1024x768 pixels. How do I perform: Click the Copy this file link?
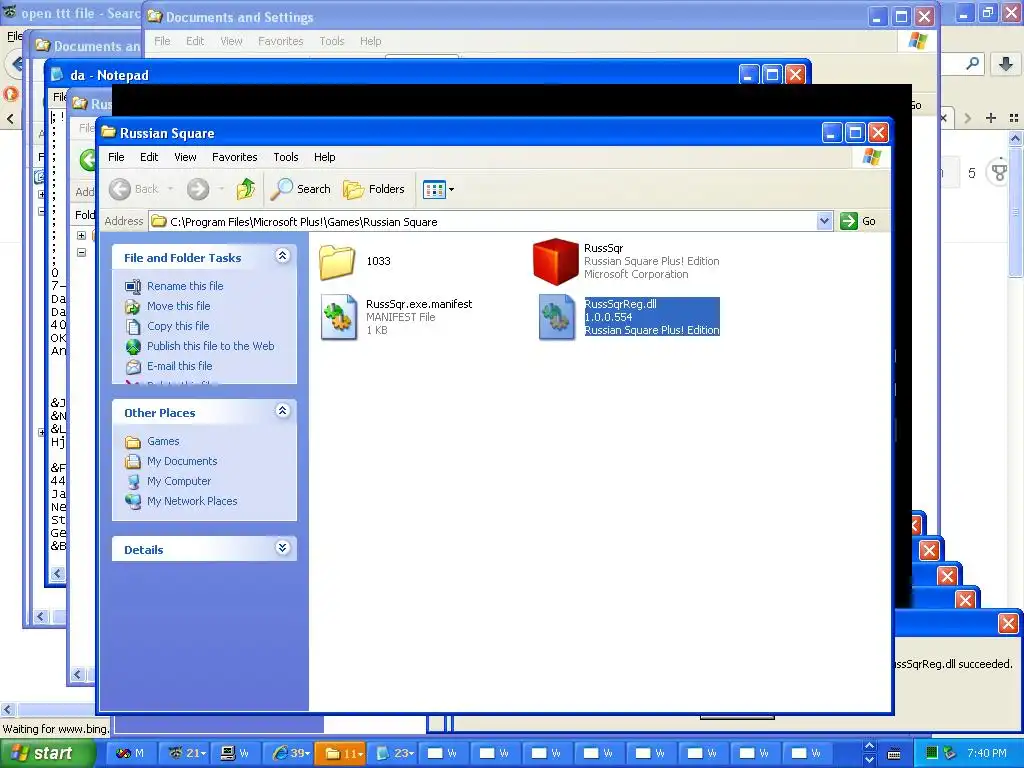(x=178, y=326)
